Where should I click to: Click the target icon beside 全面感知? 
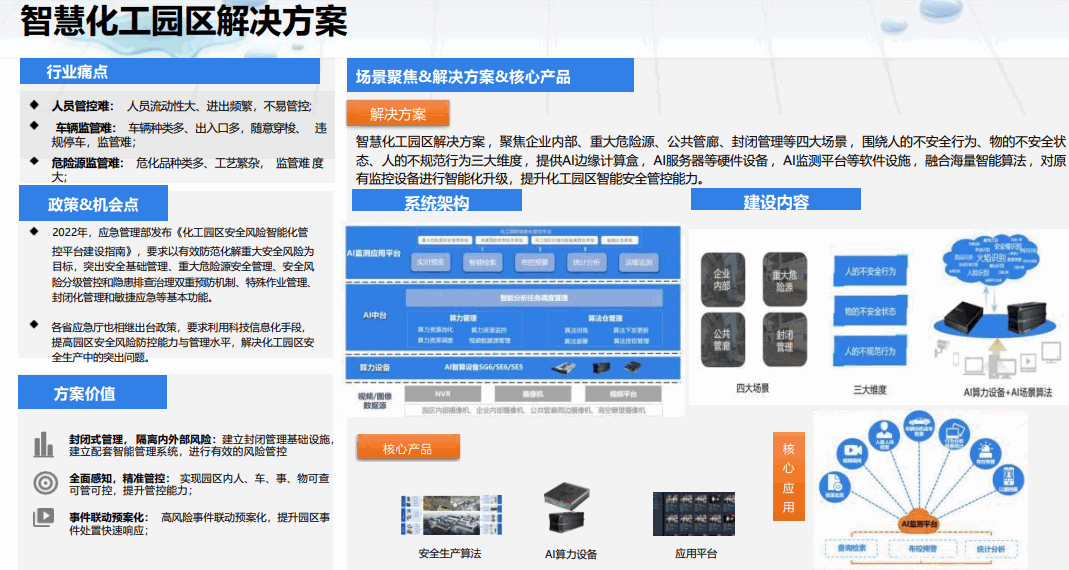pyautogui.click(x=44, y=482)
